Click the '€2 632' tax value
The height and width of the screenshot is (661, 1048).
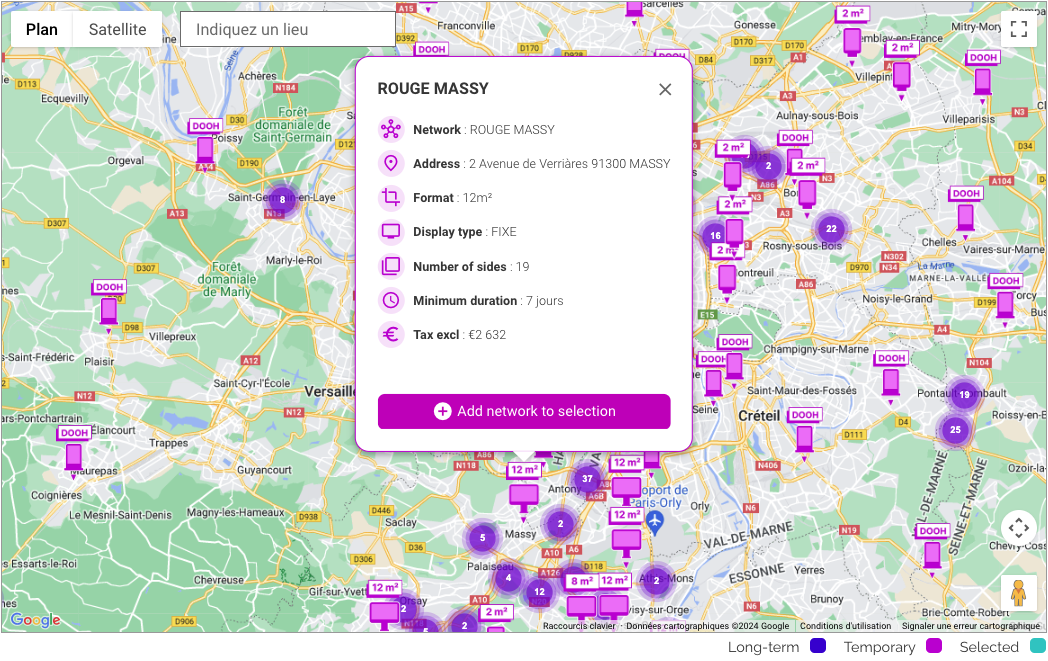[x=487, y=335]
